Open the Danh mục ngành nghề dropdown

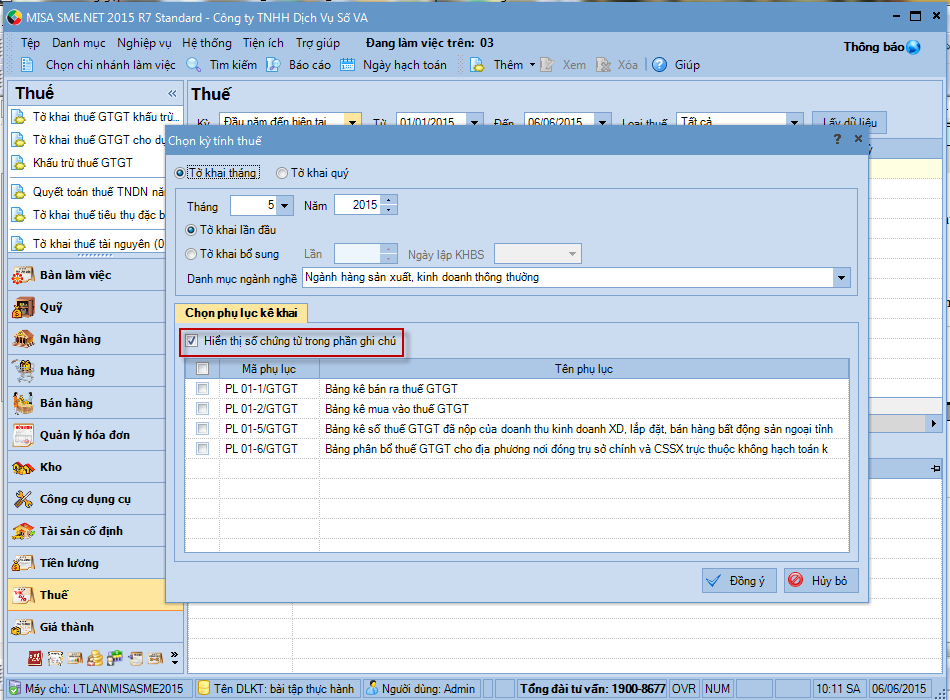[x=841, y=278]
